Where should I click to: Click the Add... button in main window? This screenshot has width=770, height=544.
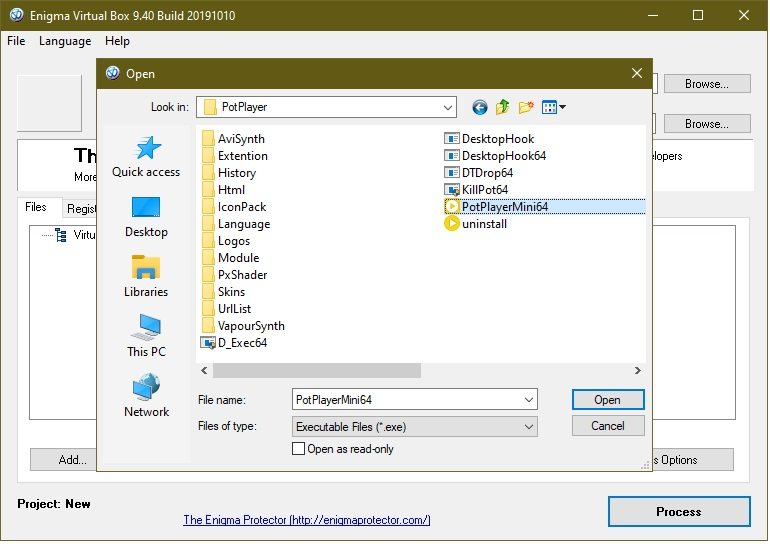[64, 460]
